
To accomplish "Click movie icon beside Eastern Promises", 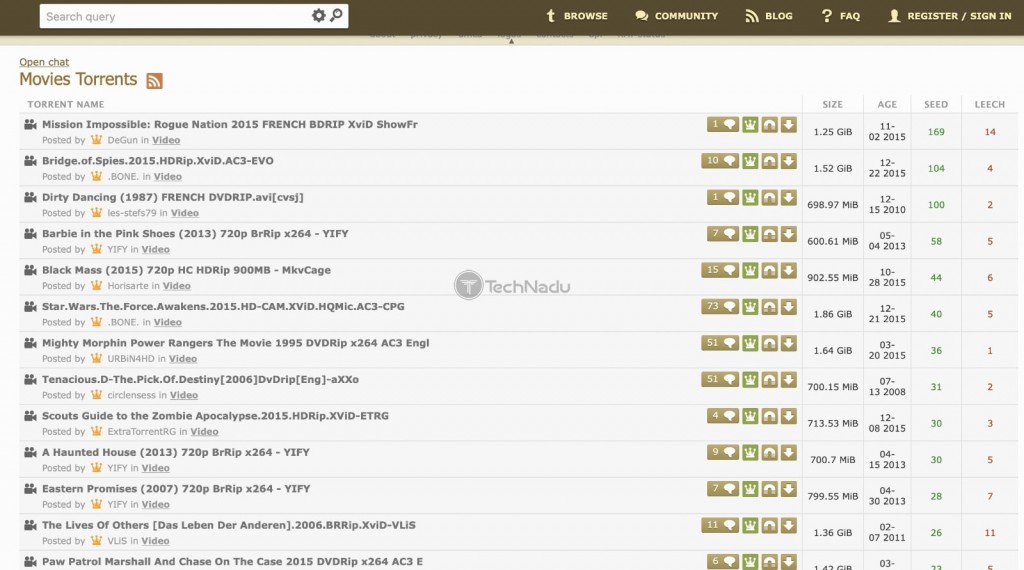I will click(30, 488).
